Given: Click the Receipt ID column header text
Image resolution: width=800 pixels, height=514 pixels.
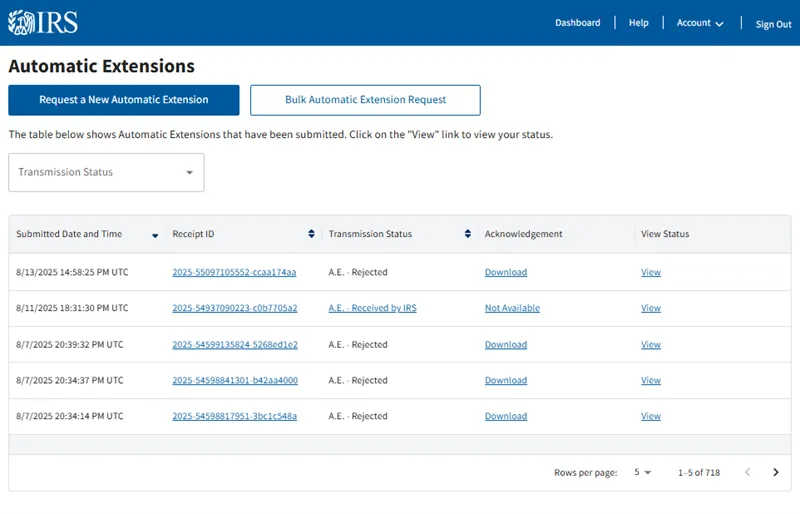Looking at the screenshot, I should coord(193,234).
